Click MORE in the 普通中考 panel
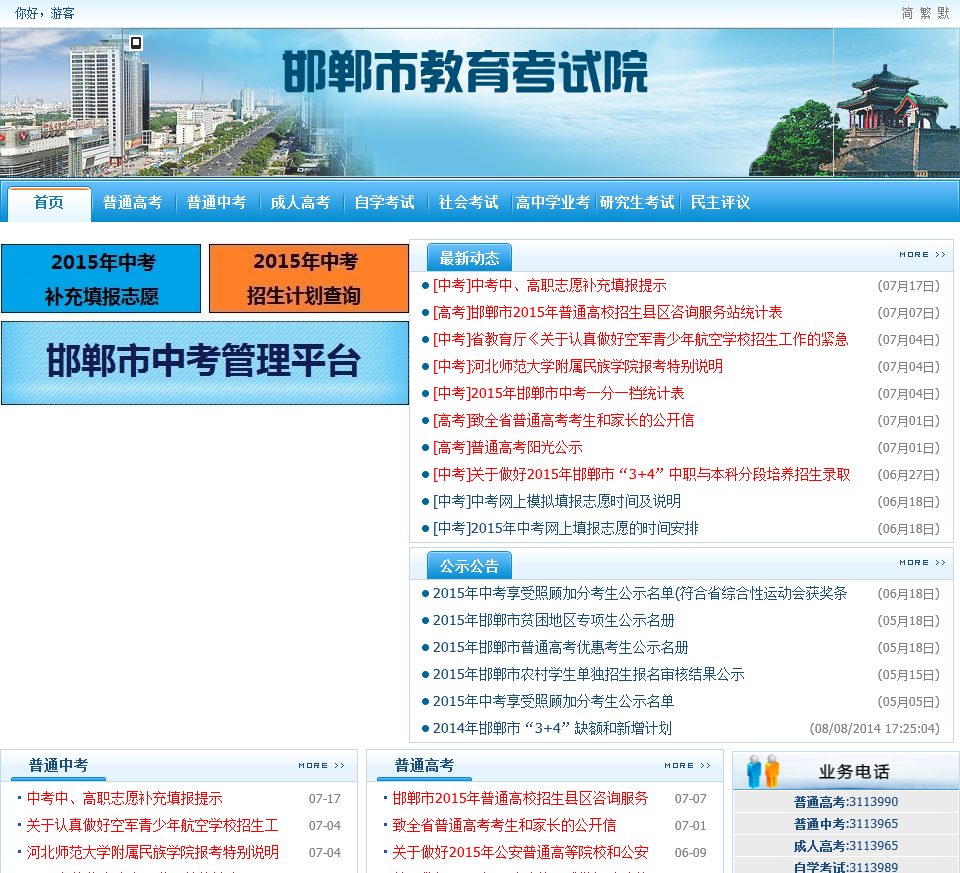Image resolution: width=960 pixels, height=873 pixels. [321, 766]
